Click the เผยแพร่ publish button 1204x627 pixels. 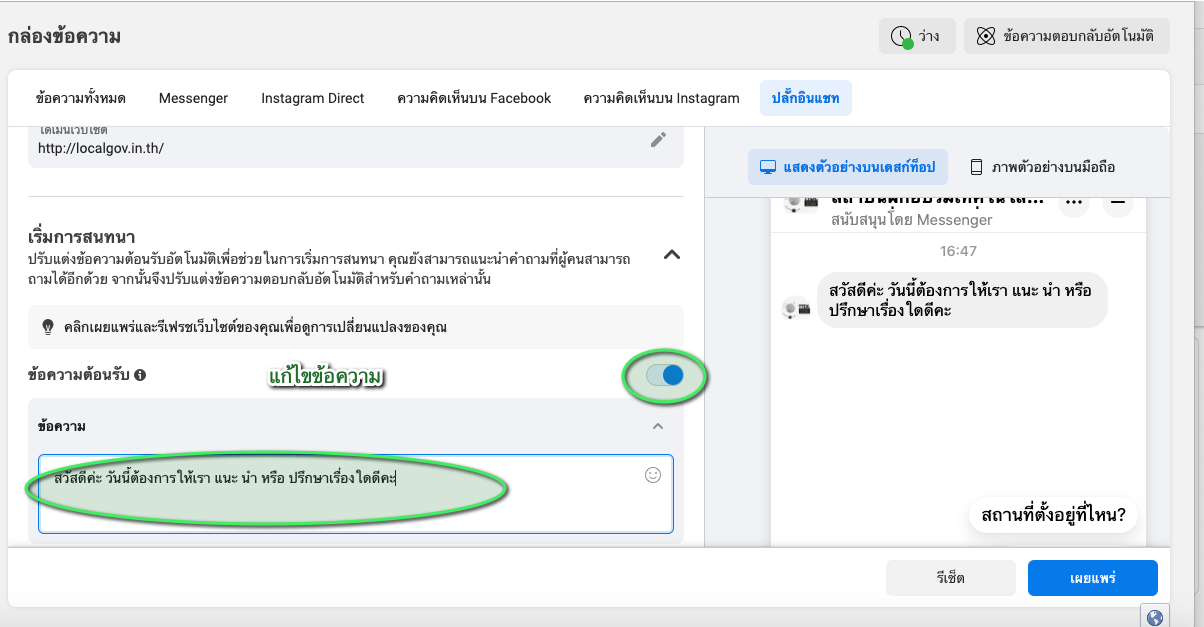(1092, 578)
